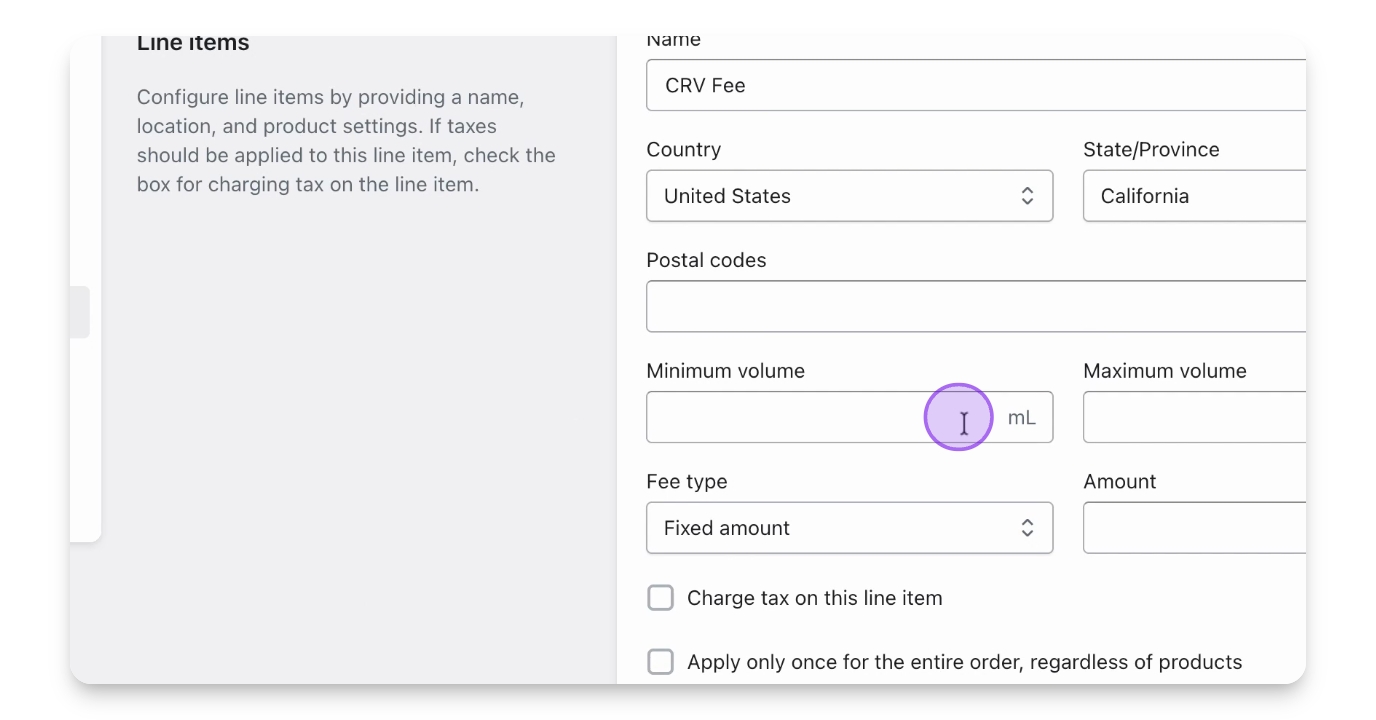Check the Apply only once for entire order box

coord(661,662)
